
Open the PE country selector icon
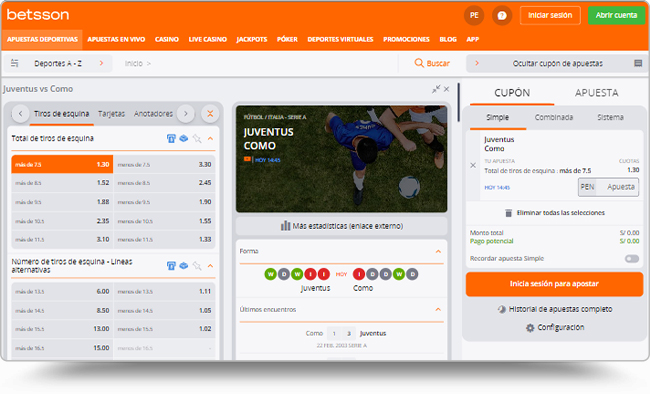[474, 15]
